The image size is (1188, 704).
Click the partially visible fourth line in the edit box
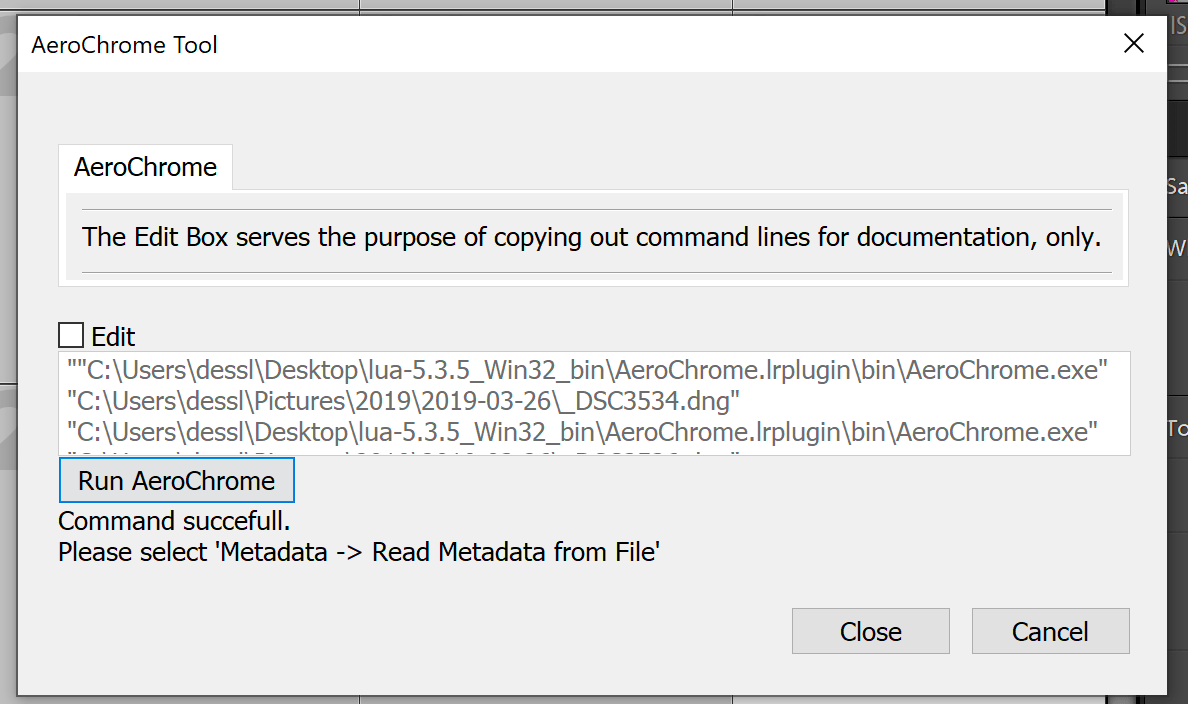pos(403,452)
